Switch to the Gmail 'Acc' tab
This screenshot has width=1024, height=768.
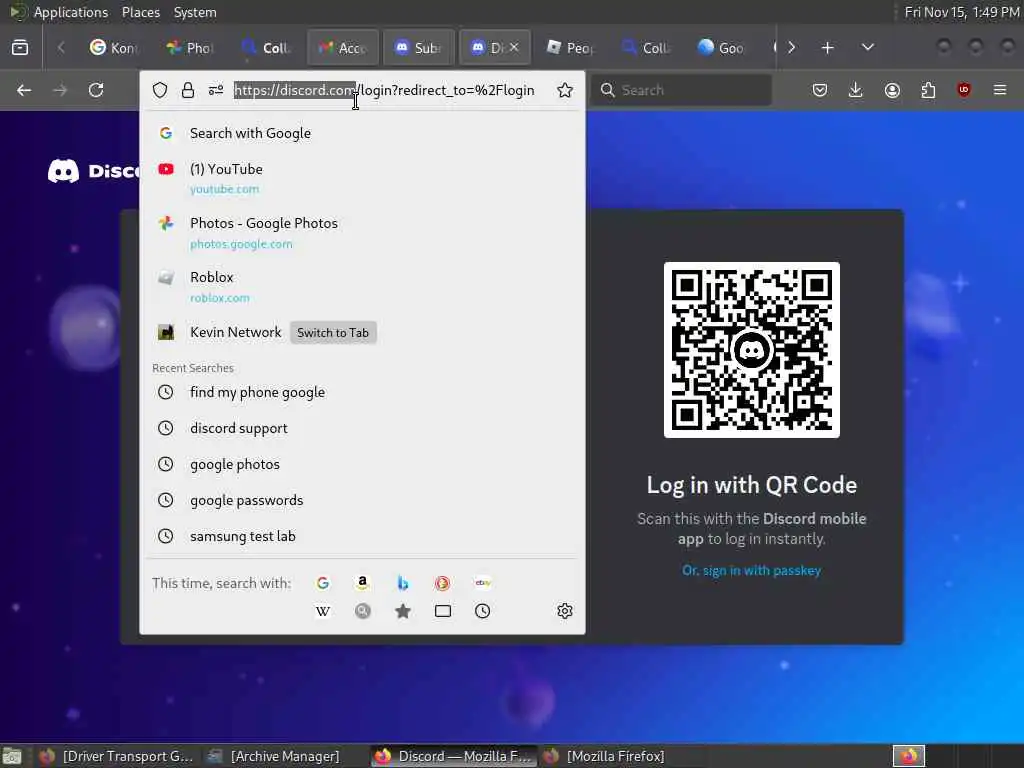pyautogui.click(x=342, y=48)
